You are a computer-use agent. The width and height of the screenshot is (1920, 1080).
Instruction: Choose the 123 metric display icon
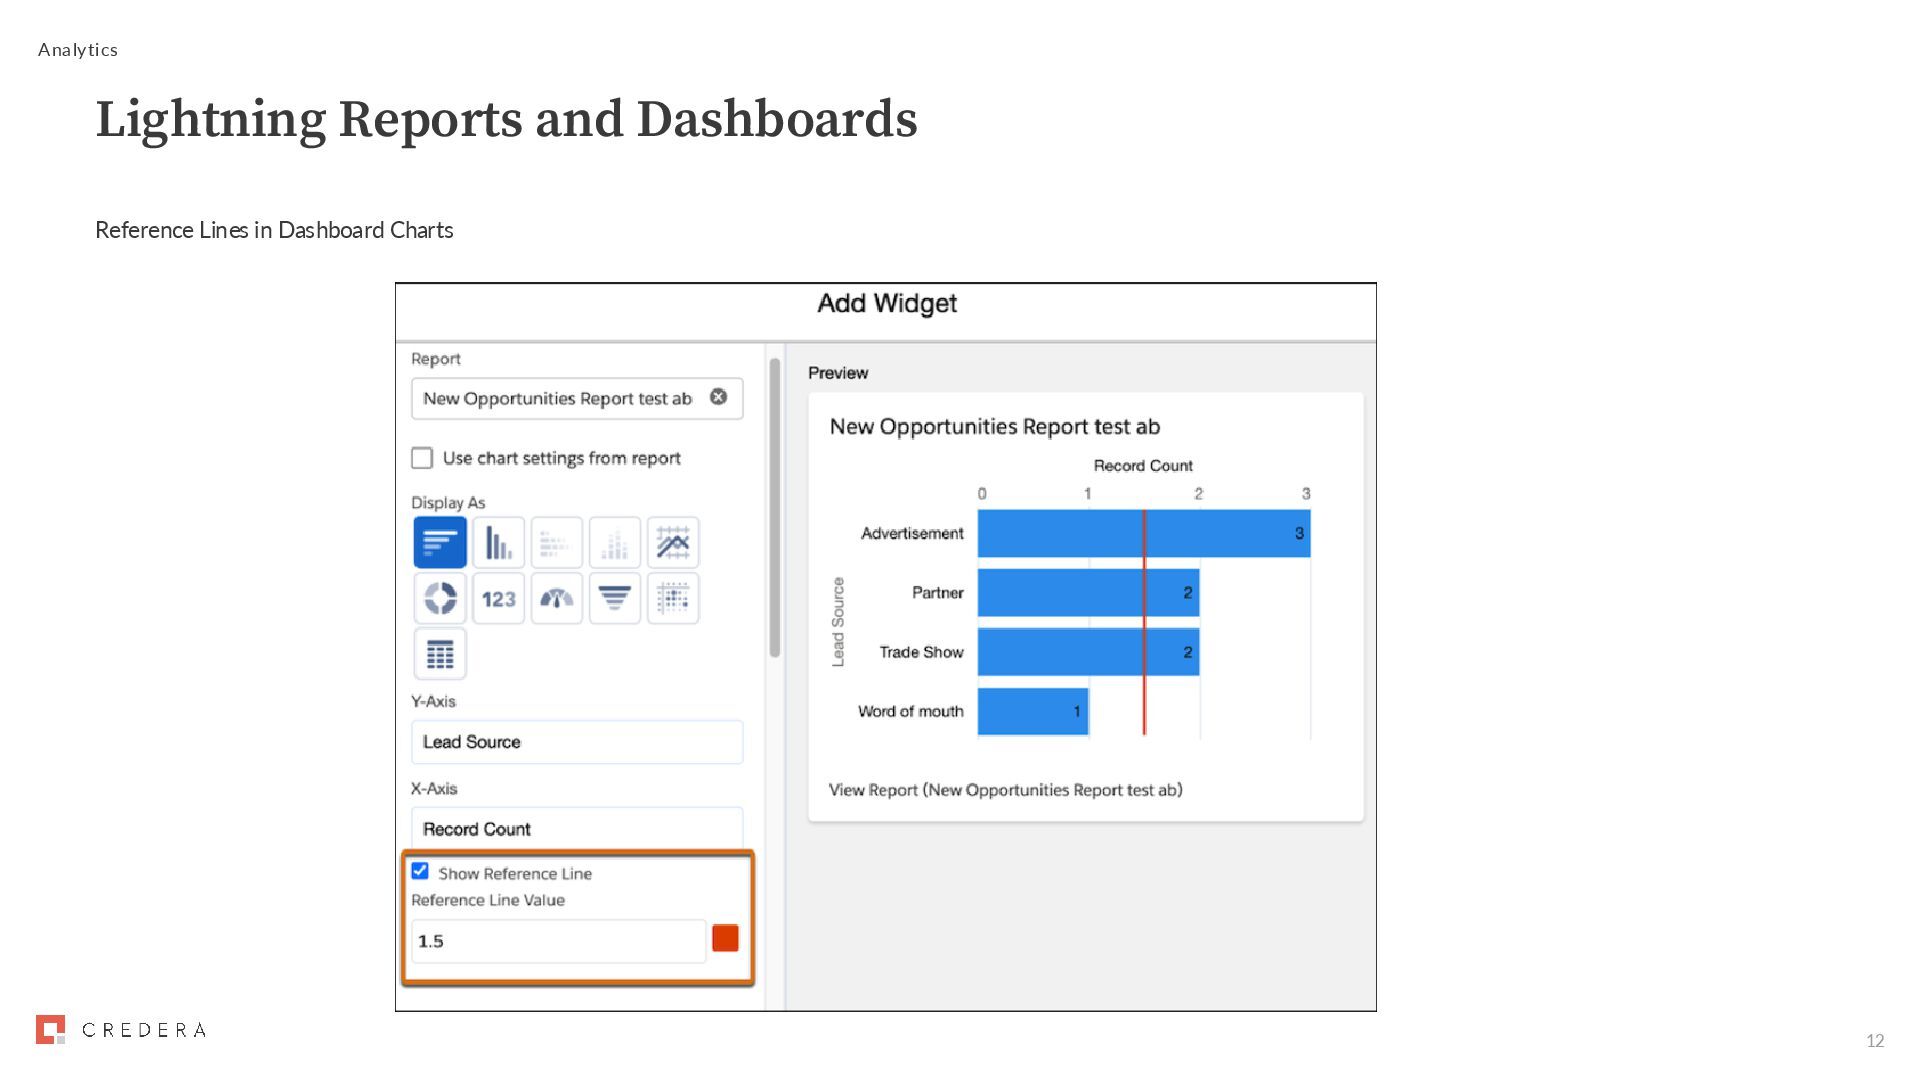pos(498,599)
